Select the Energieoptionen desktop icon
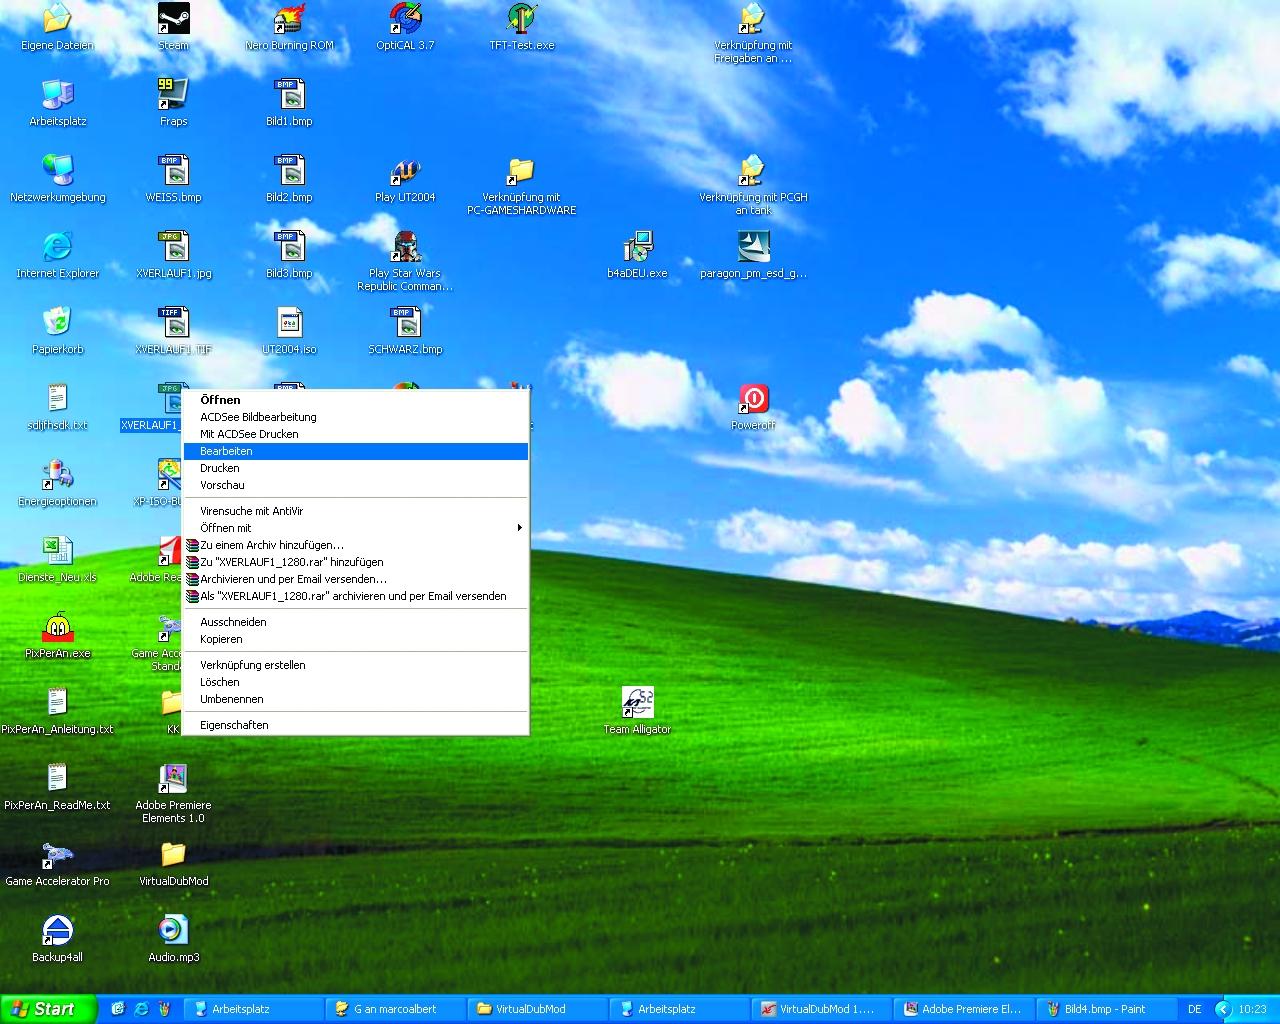 coord(57,475)
